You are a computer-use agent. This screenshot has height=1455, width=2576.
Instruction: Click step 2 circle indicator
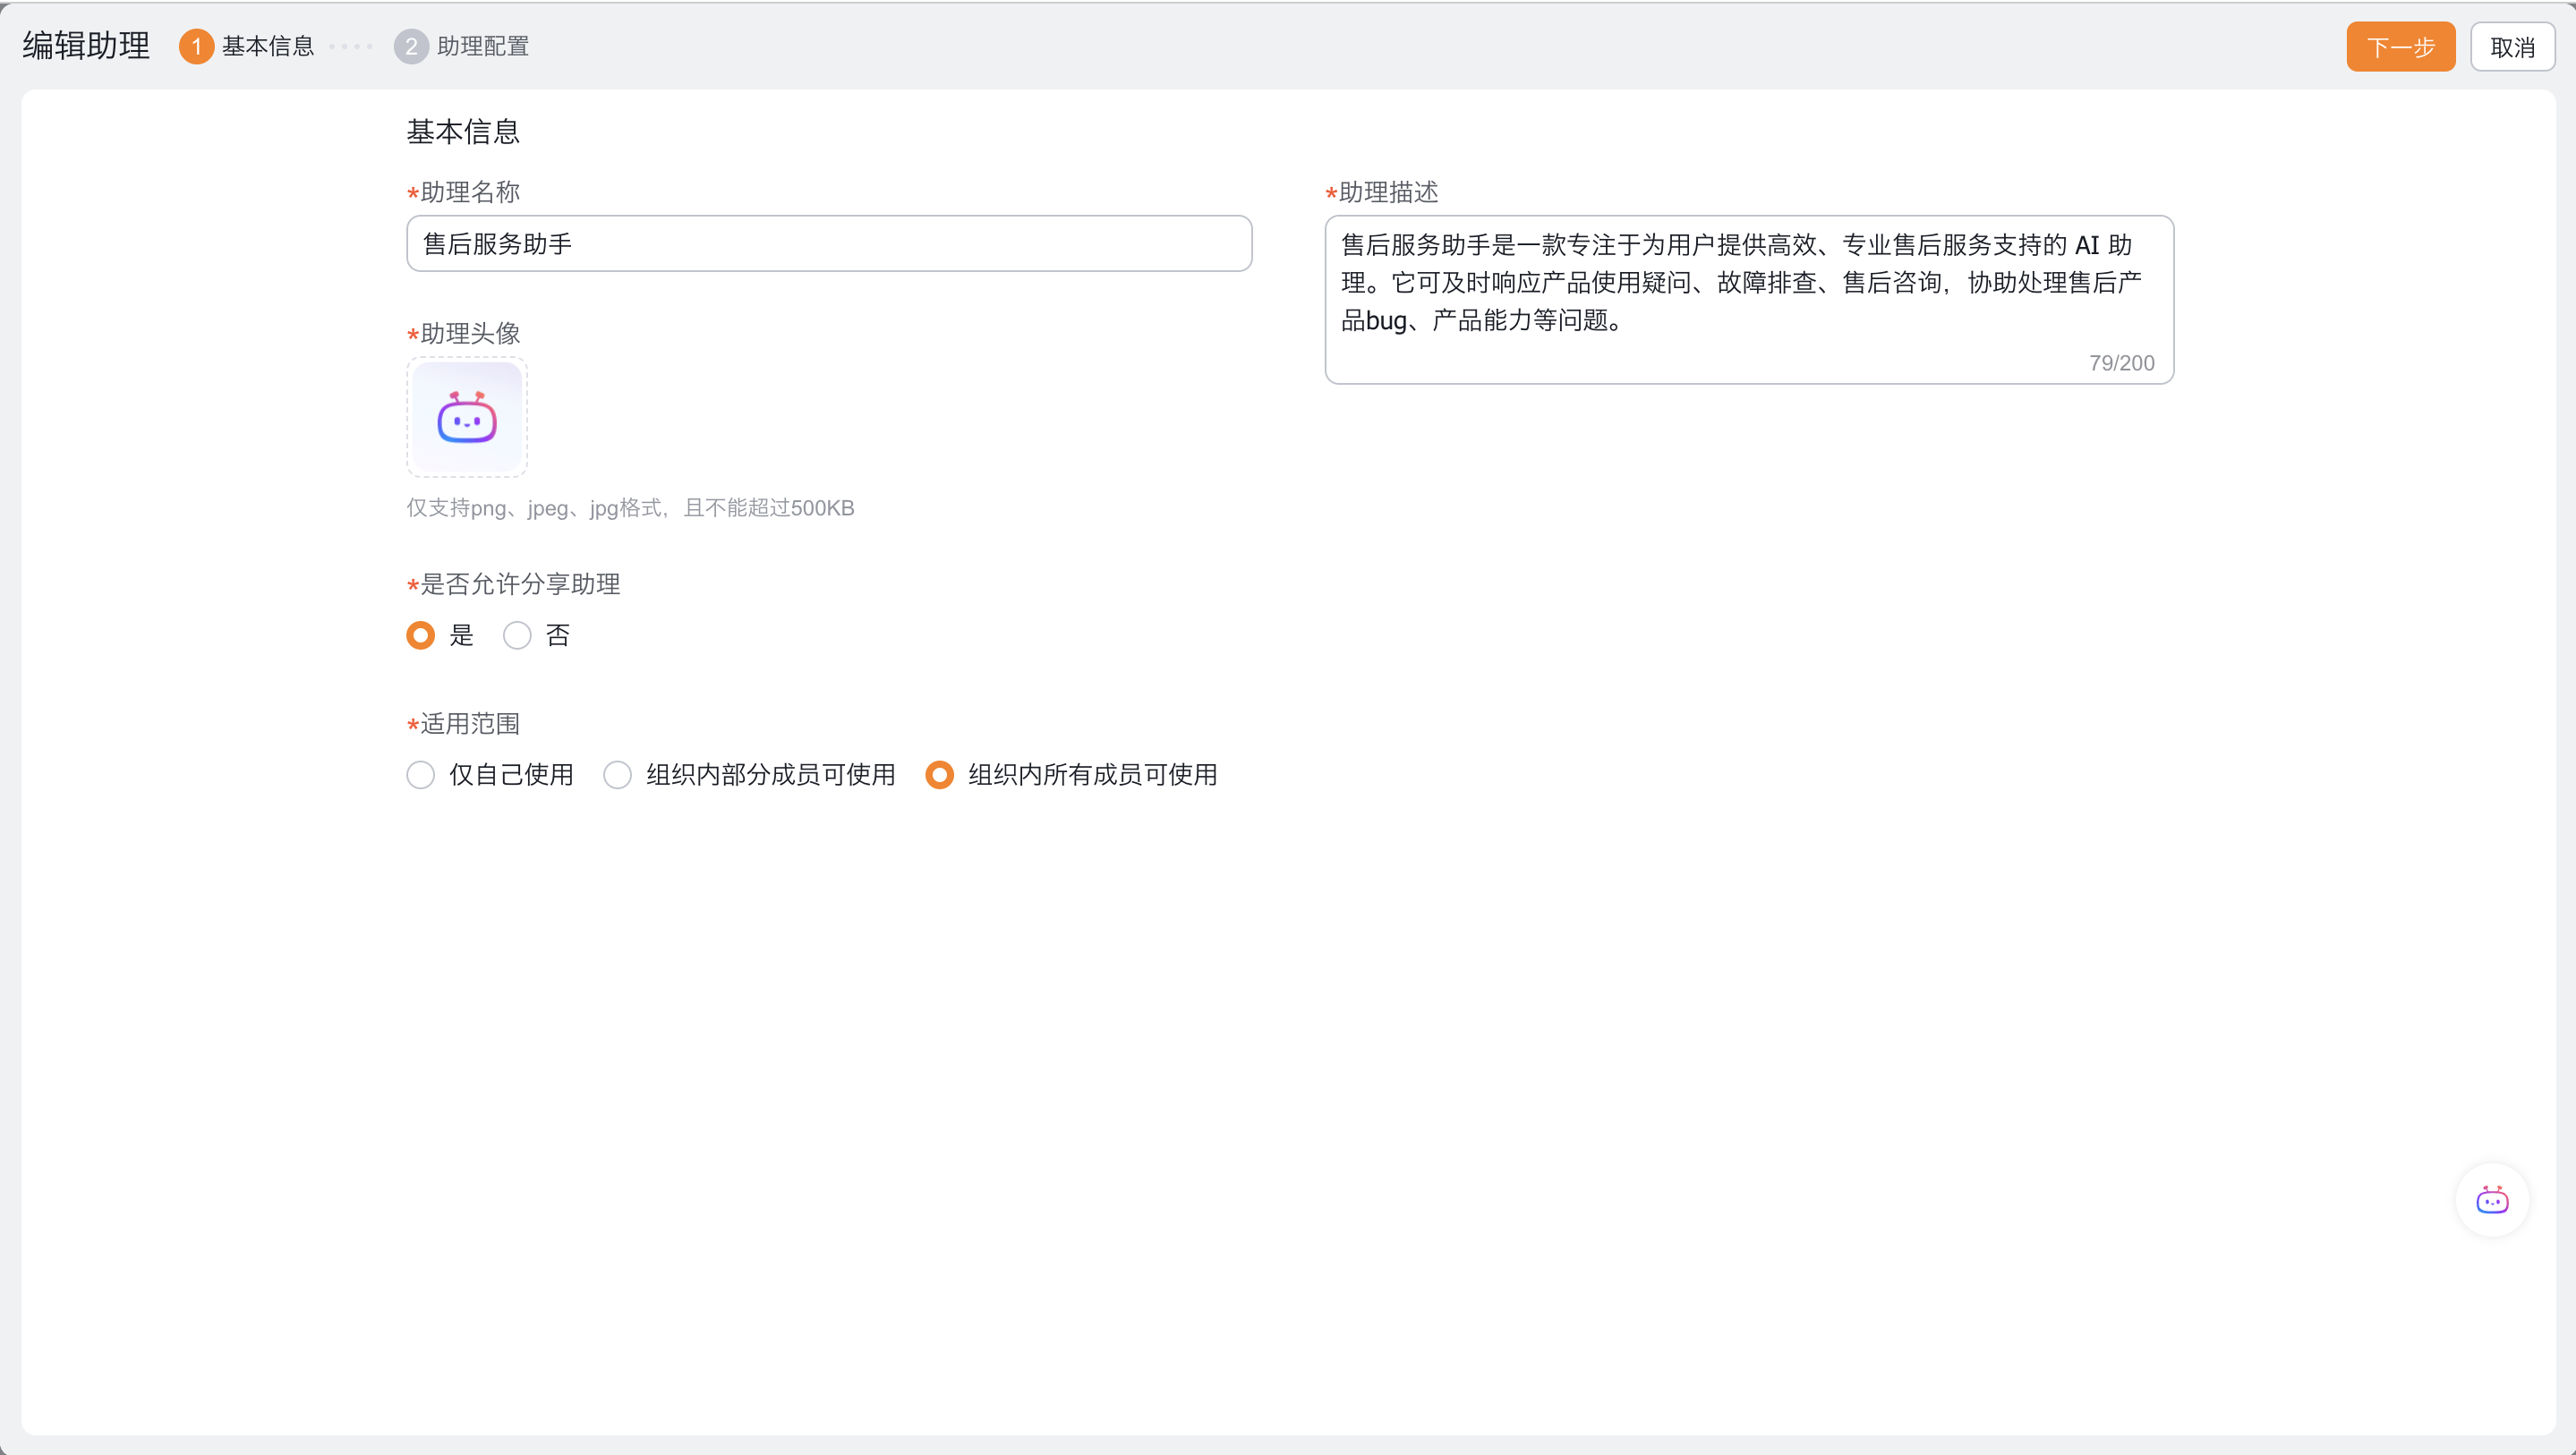pyautogui.click(x=411, y=46)
